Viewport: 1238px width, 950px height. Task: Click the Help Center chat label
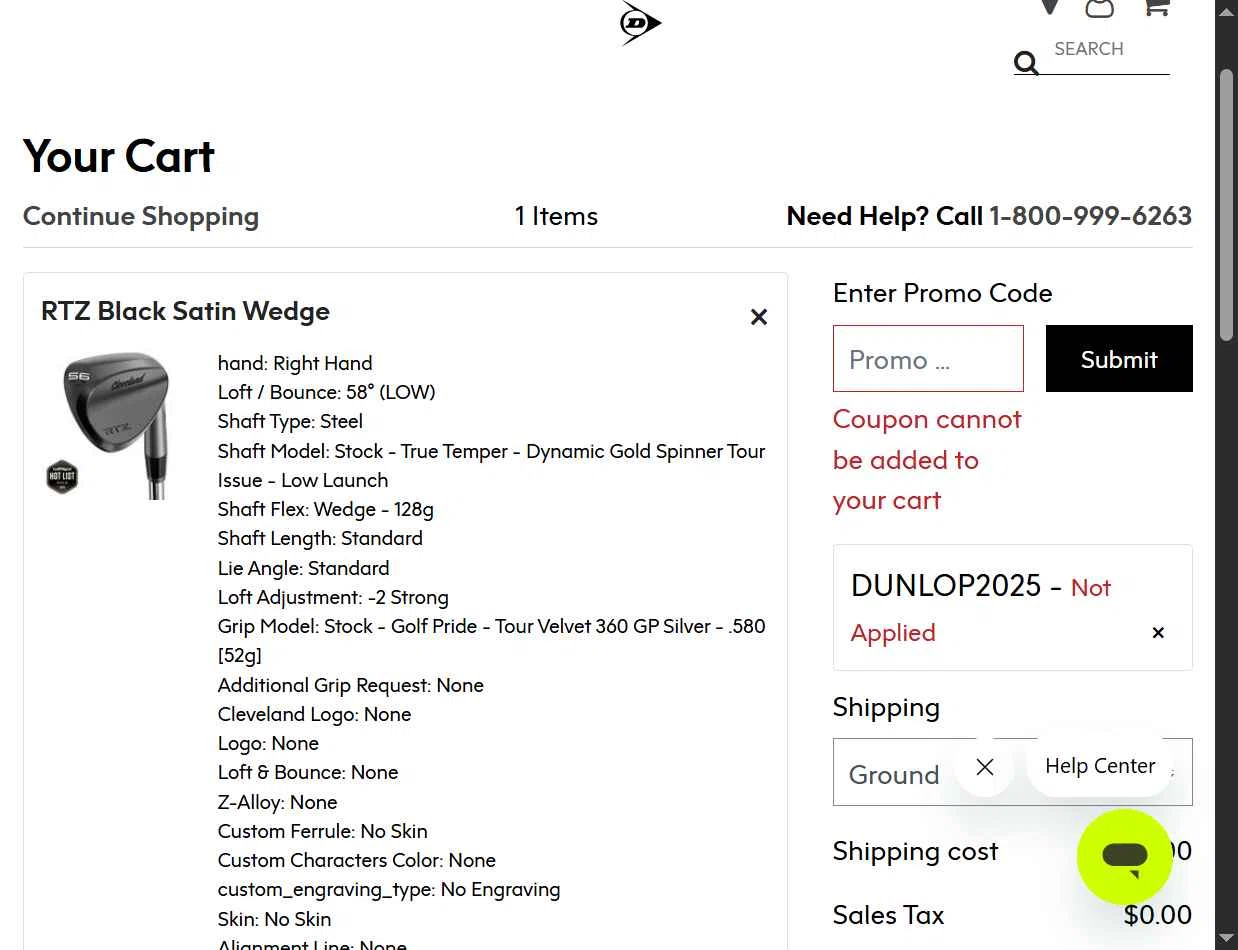coord(1100,766)
